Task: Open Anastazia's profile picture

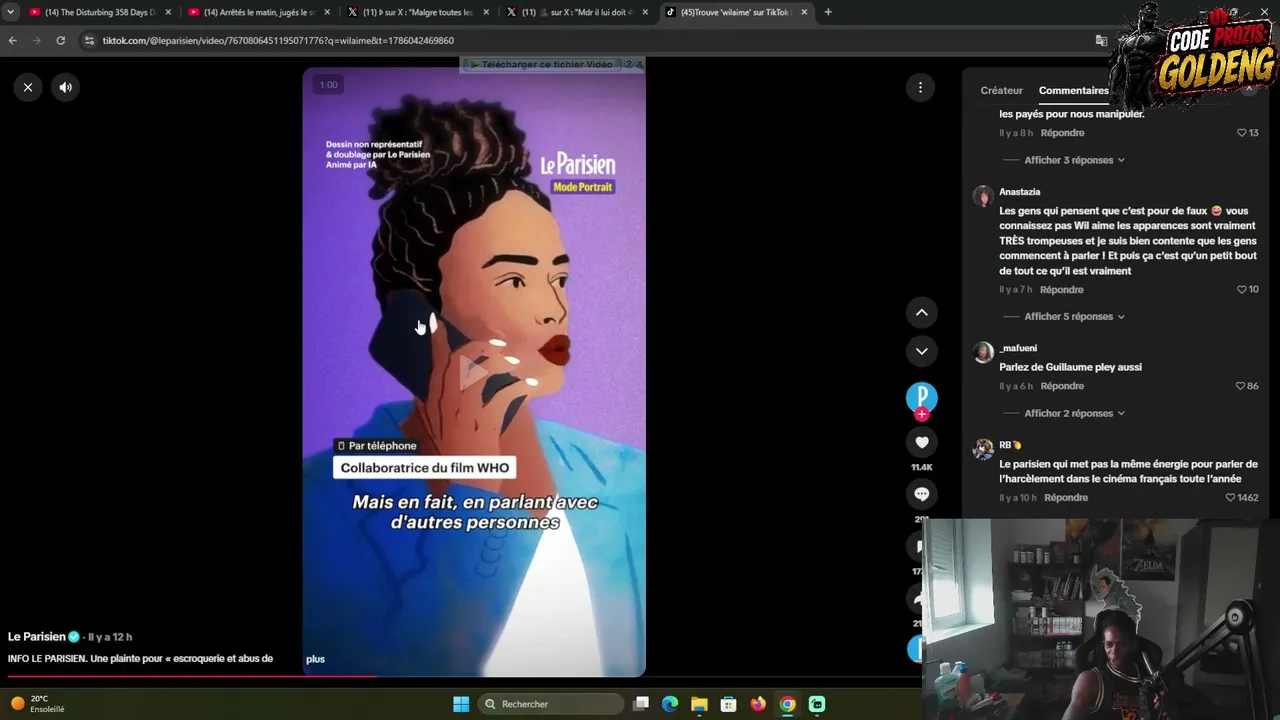Action: tap(983, 196)
